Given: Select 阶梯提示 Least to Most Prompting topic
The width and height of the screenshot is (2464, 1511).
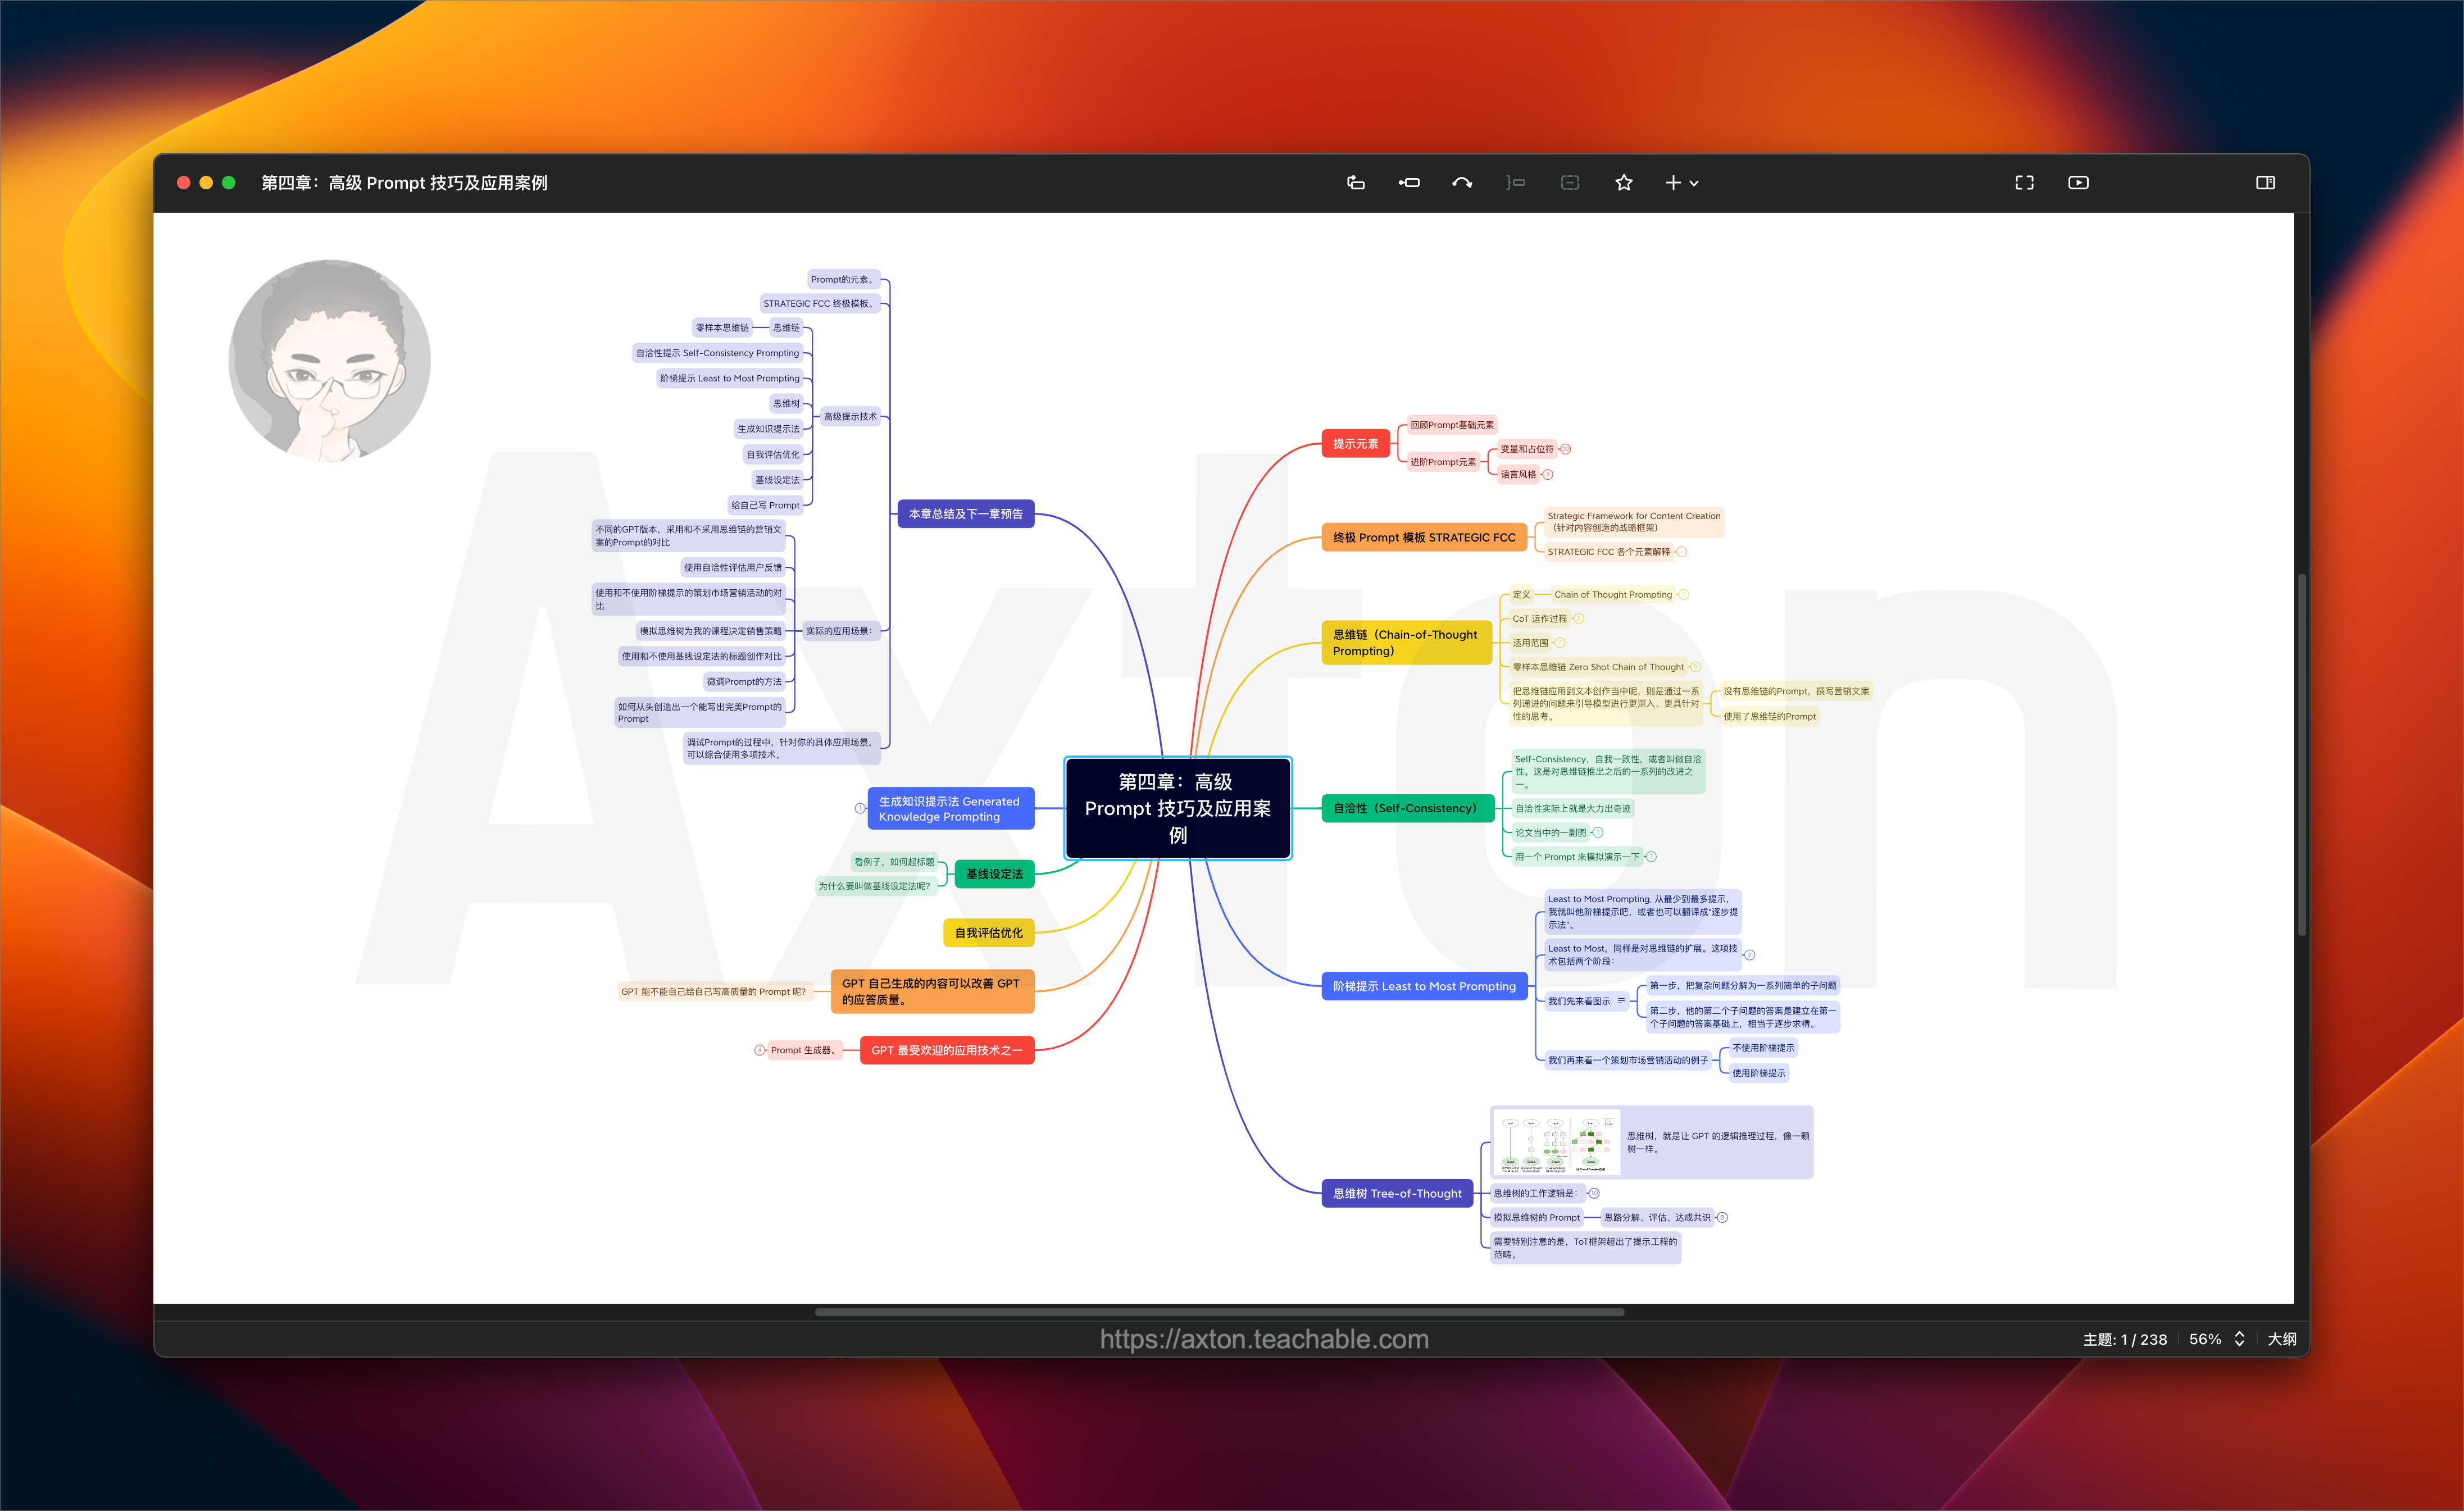Looking at the screenshot, I should (1424, 986).
